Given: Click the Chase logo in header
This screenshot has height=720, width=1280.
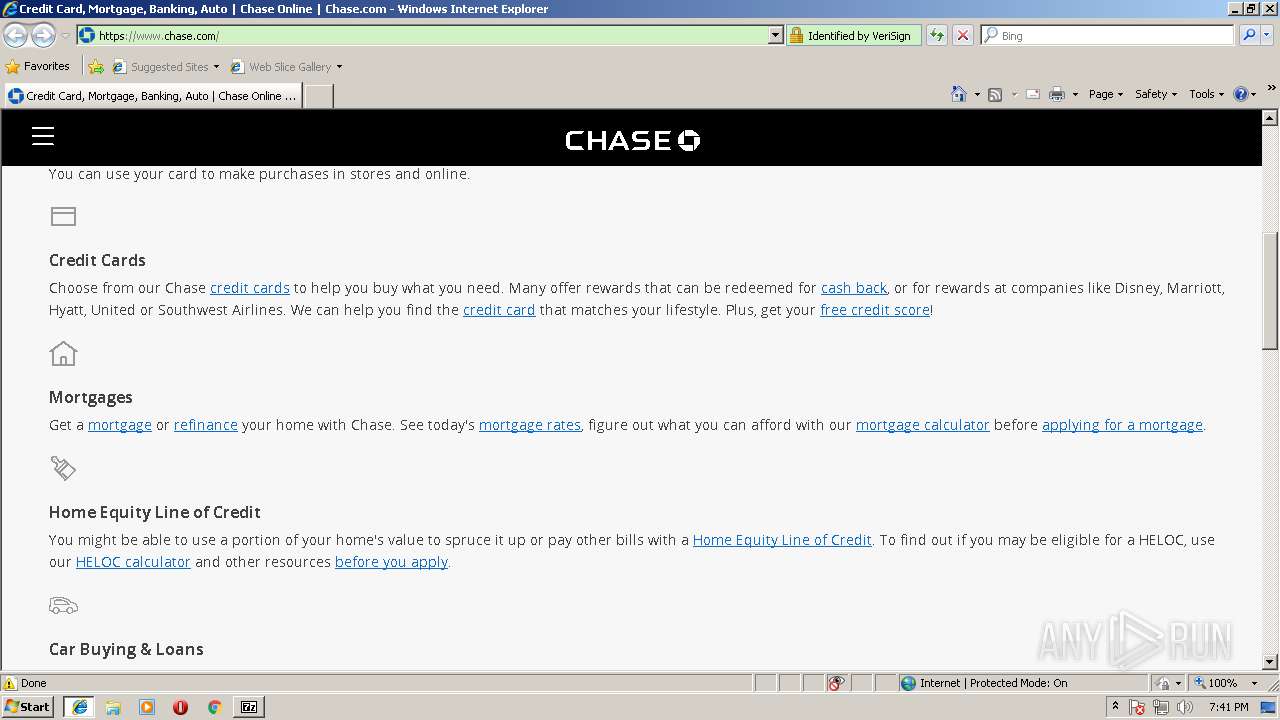Looking at the screenshot, I should coord(632,140).
